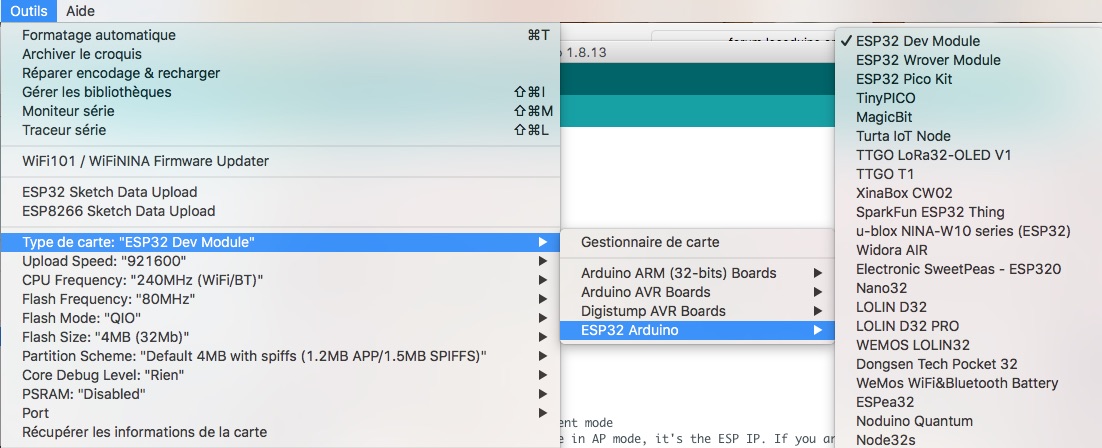Click Récupérer les informations de la carte
Screen dimensions: 1102x448
pos(280,432)
